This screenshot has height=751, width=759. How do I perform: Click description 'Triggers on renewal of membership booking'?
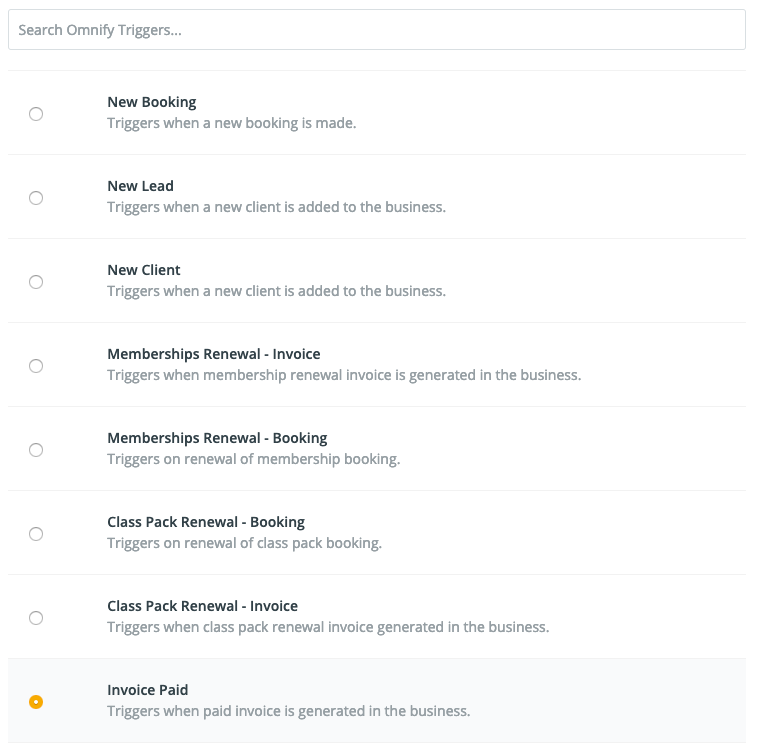click(254, 459)
